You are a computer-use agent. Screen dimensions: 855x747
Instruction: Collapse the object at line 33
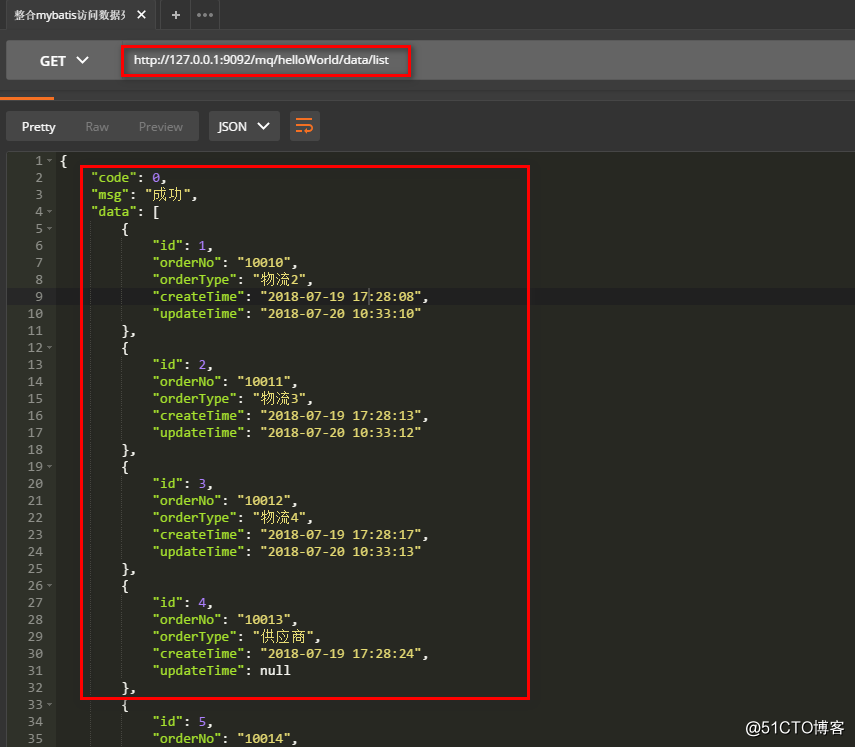click(x=50, y=704)
